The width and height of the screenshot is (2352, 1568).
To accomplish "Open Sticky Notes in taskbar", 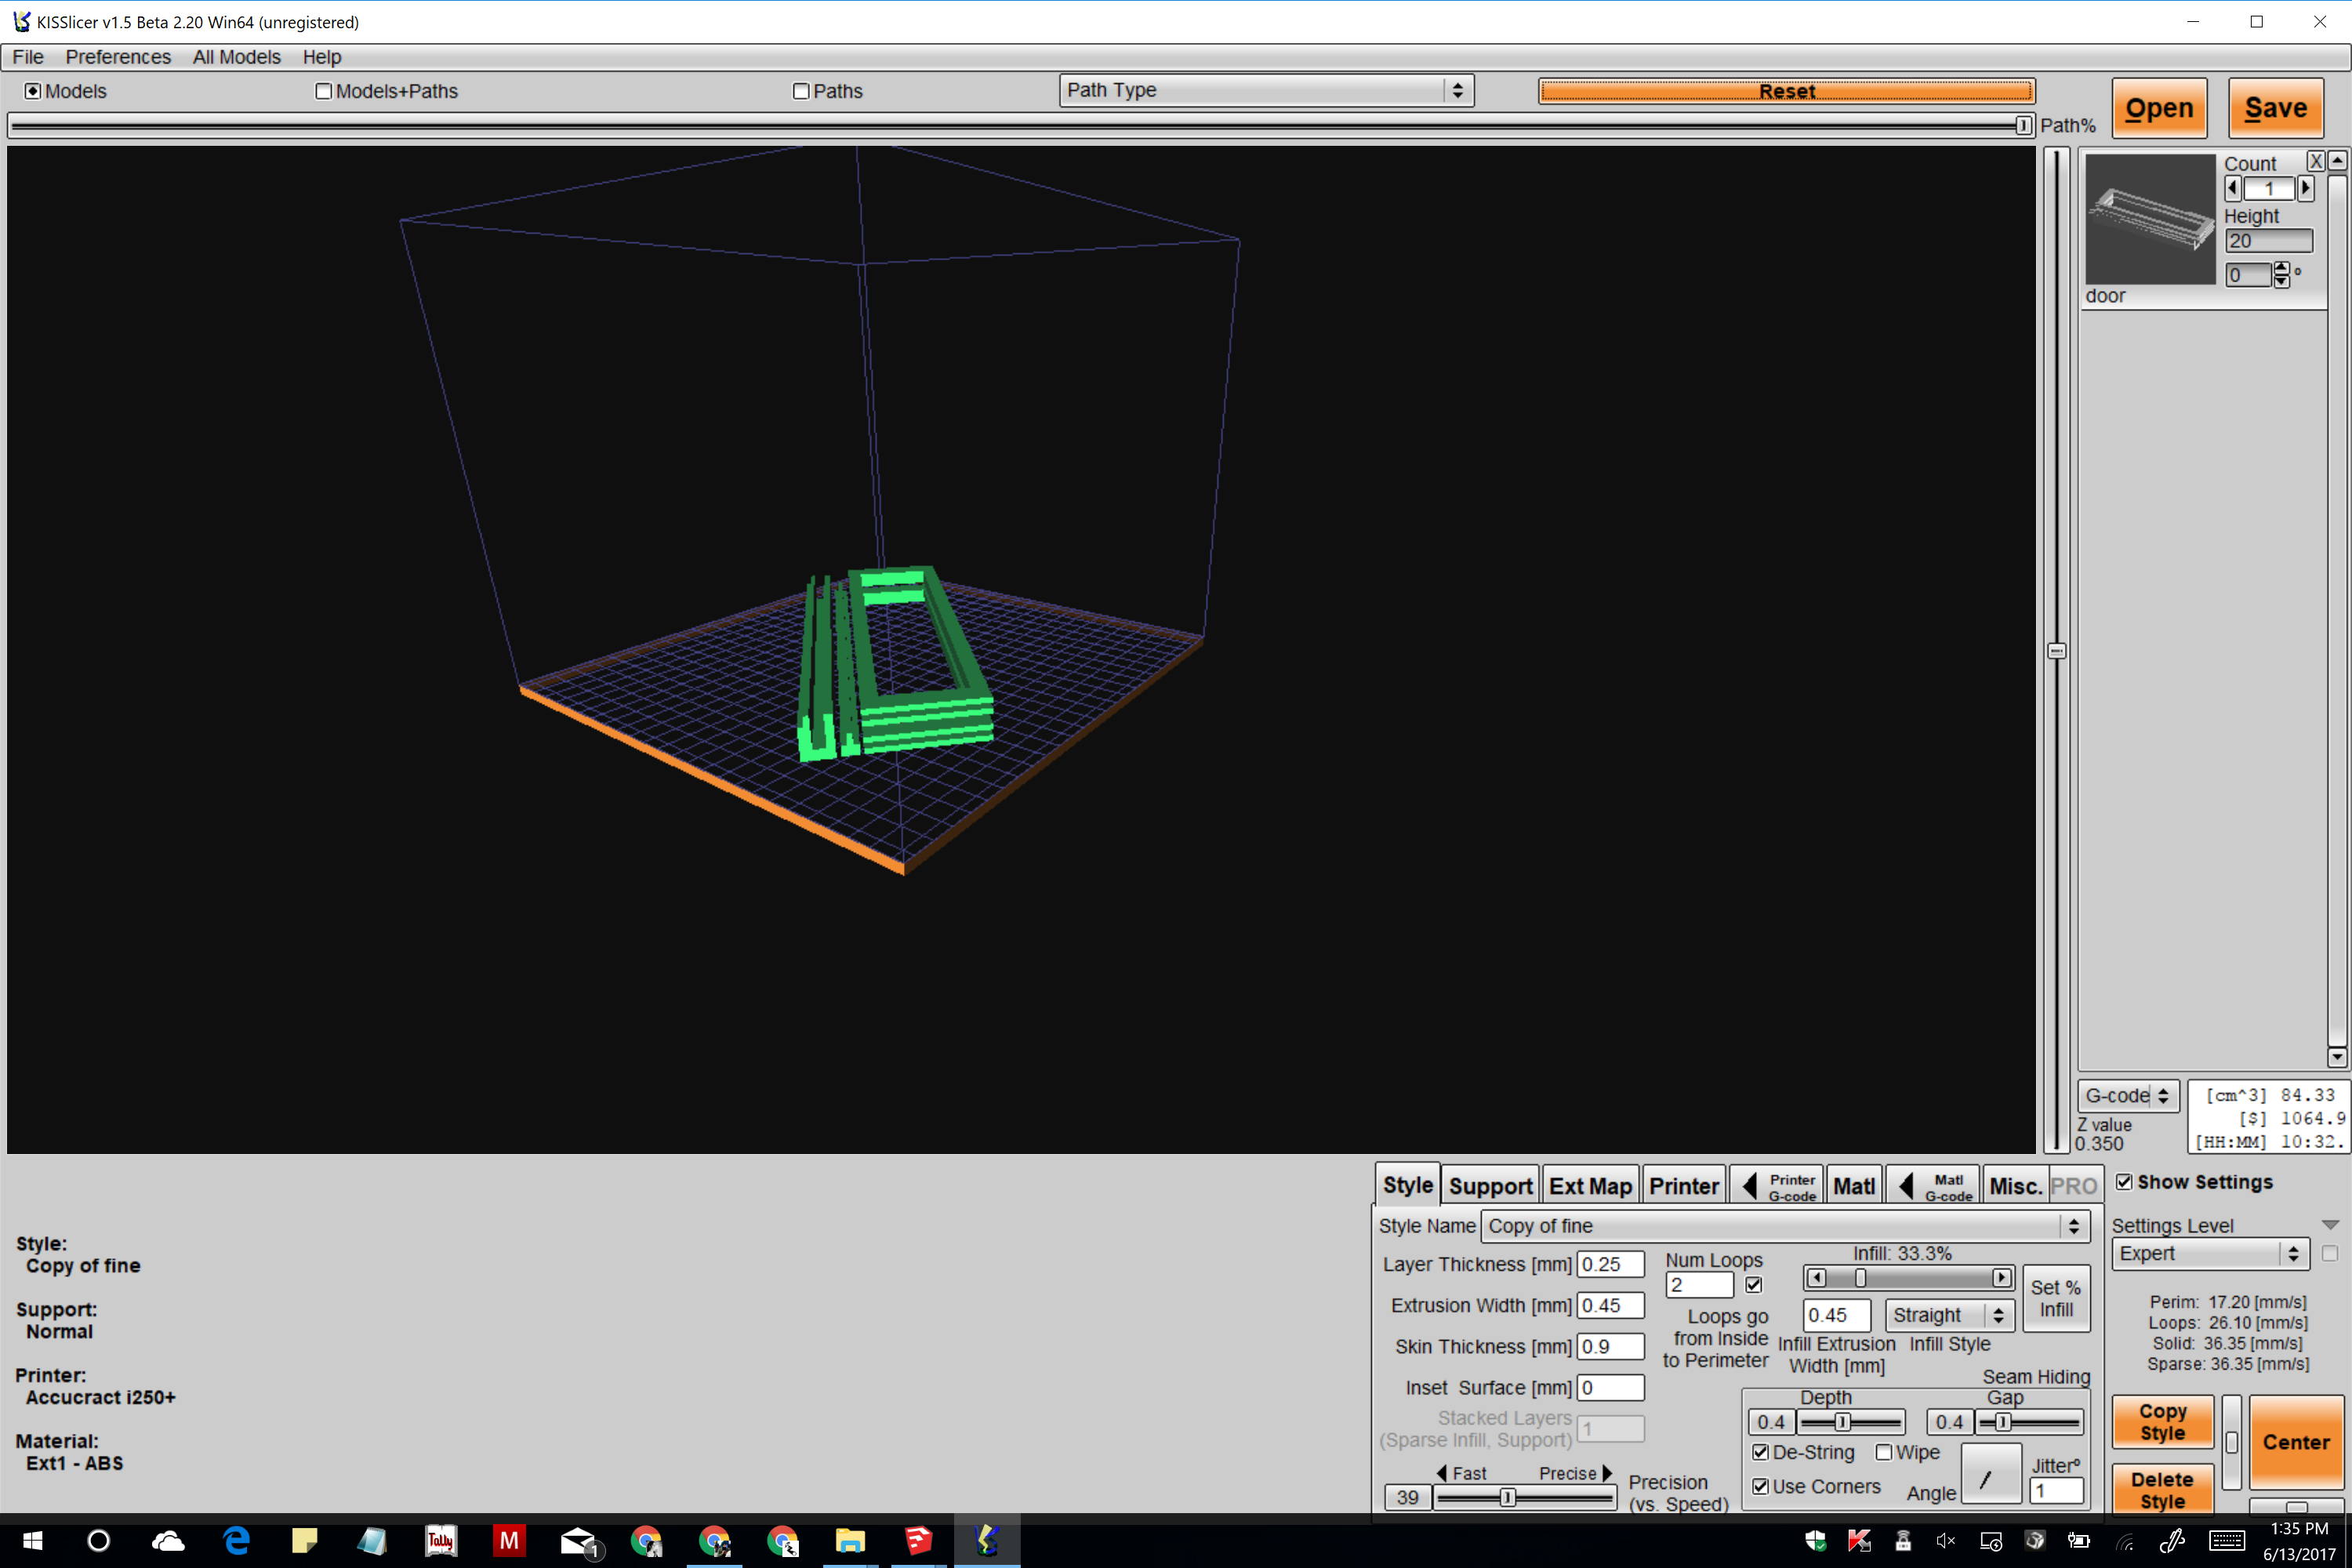I will coord(304,1541).
